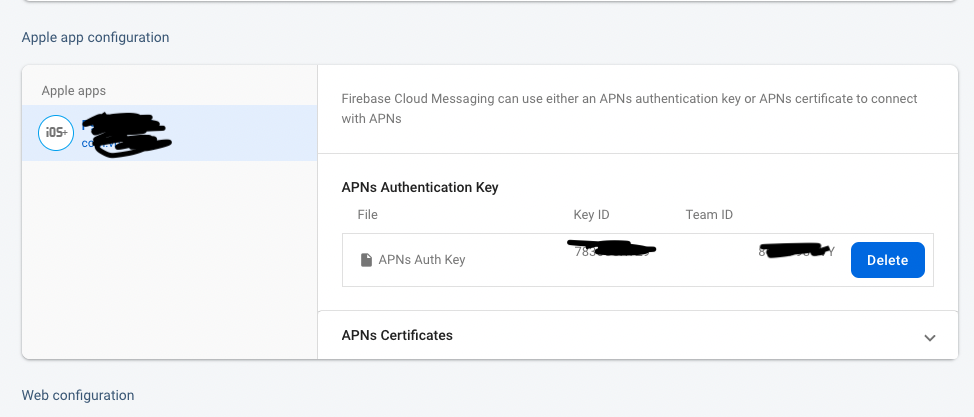This screenshot has height=417, width=974.
Task: Expand the APNs Certificates section
Action: coord(929,337)
